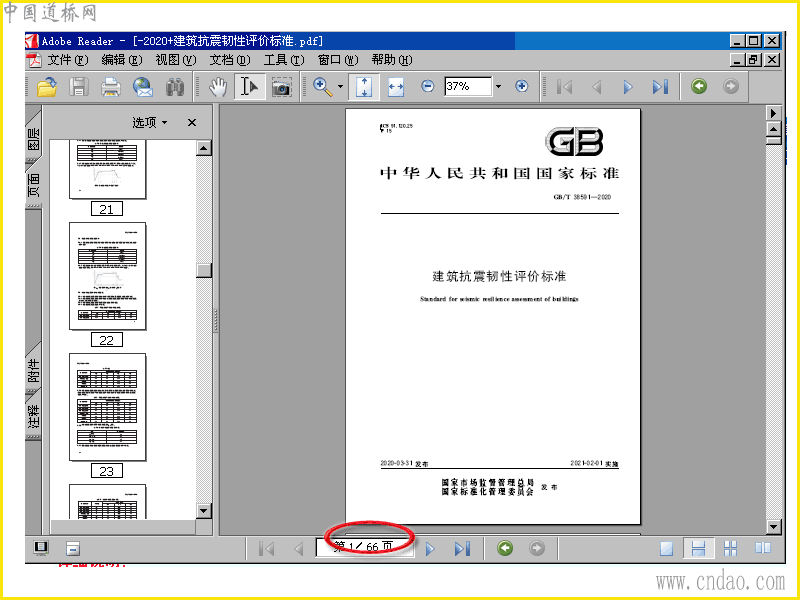Open the 工具(T) menu
Image resolution: width=800 pixels, height=600 pixels.
pyautogui.click(x=284, y=60)
